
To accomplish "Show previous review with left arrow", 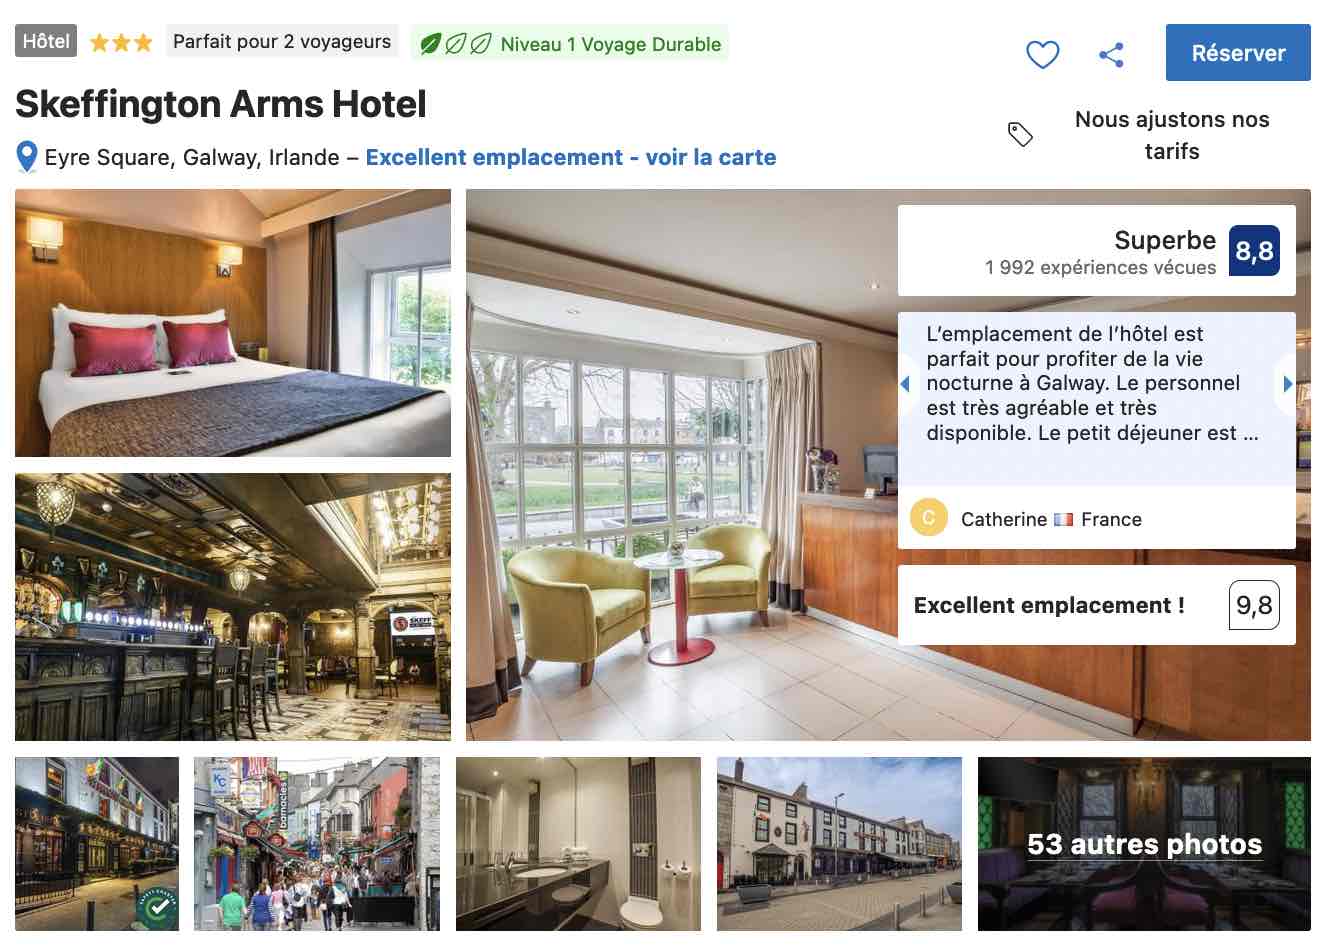I will click(906, 384).
